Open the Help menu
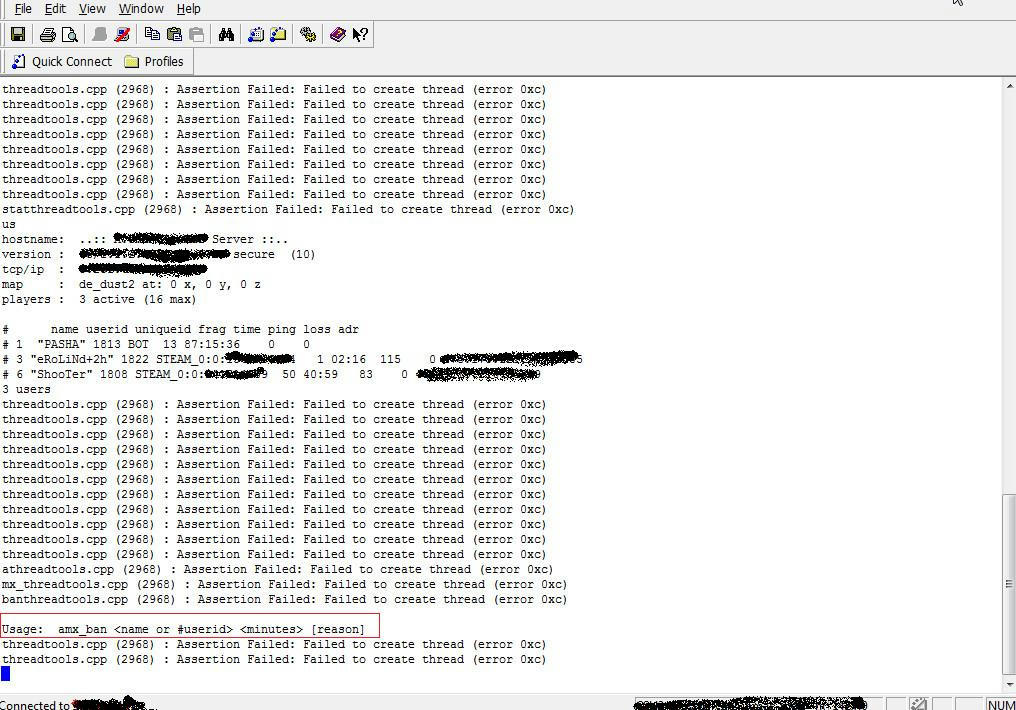1016x710 pixels. [x=189, y=9]
